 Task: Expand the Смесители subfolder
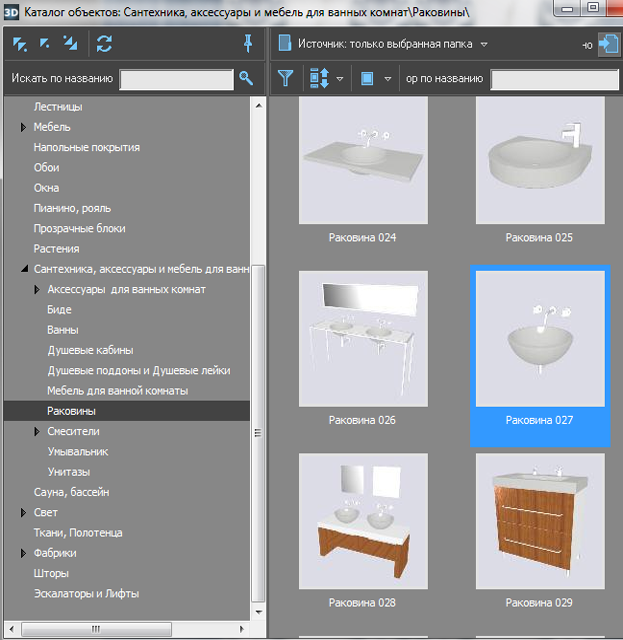point(37,432)
